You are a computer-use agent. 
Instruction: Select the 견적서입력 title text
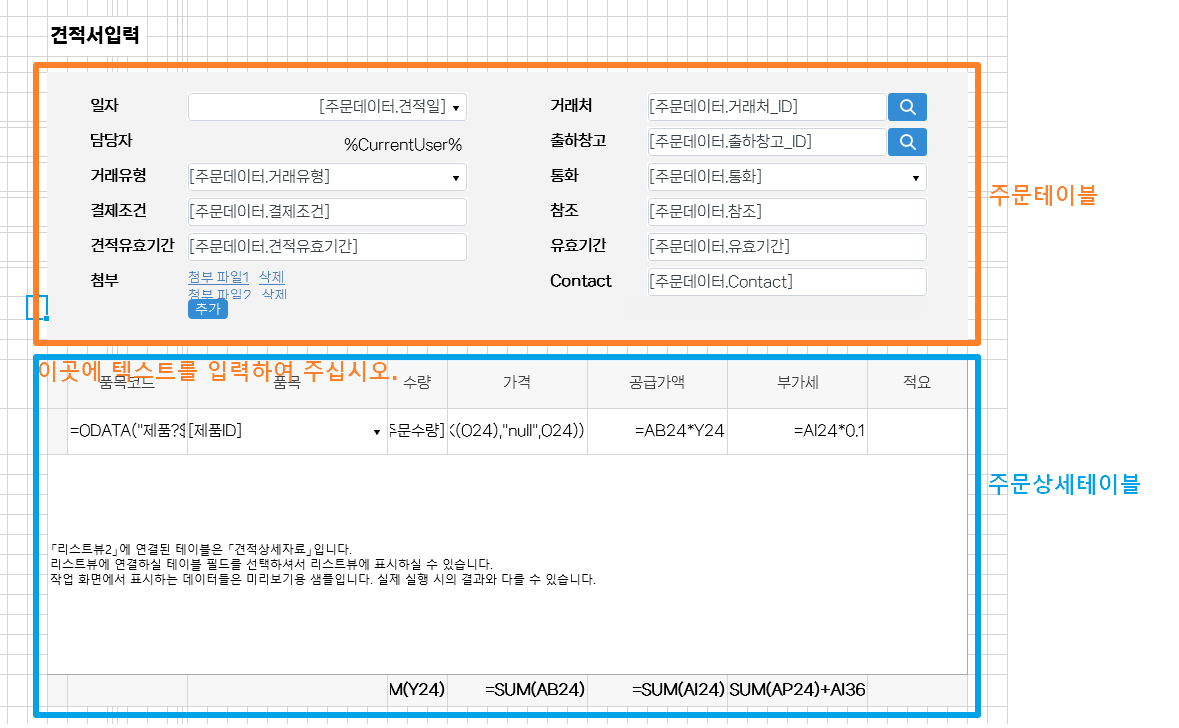[95, 35]
